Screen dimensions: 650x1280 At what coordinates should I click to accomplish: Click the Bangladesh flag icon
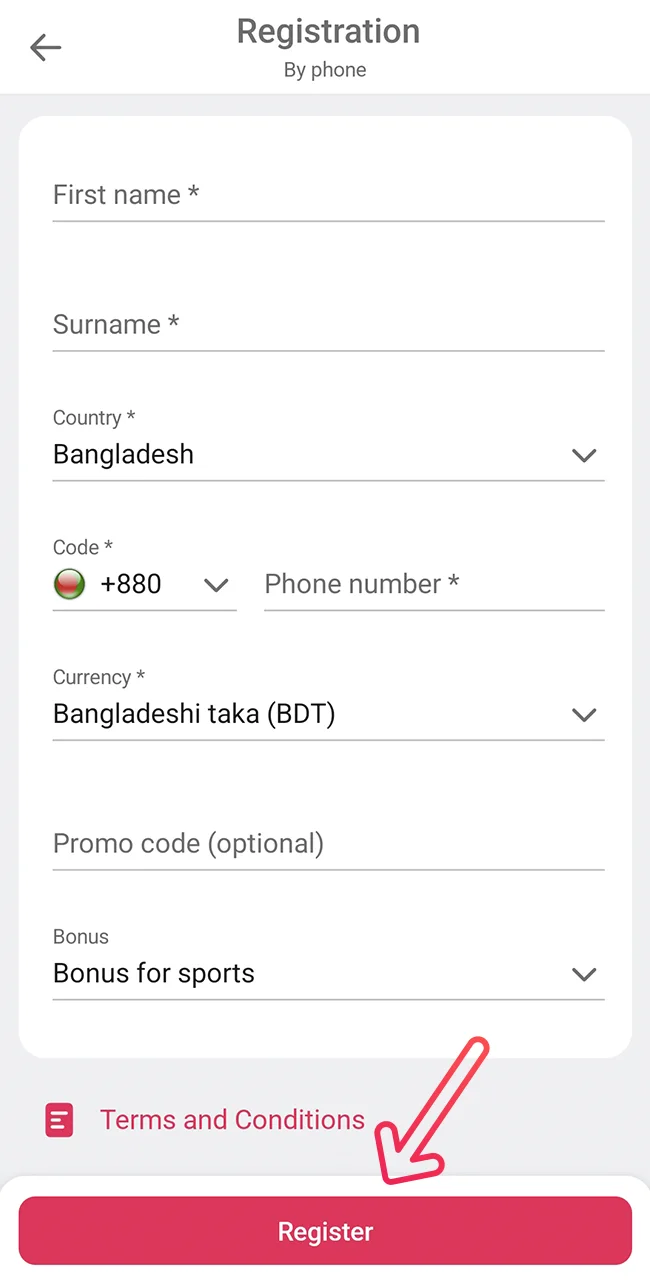click(x=69, y=584)
